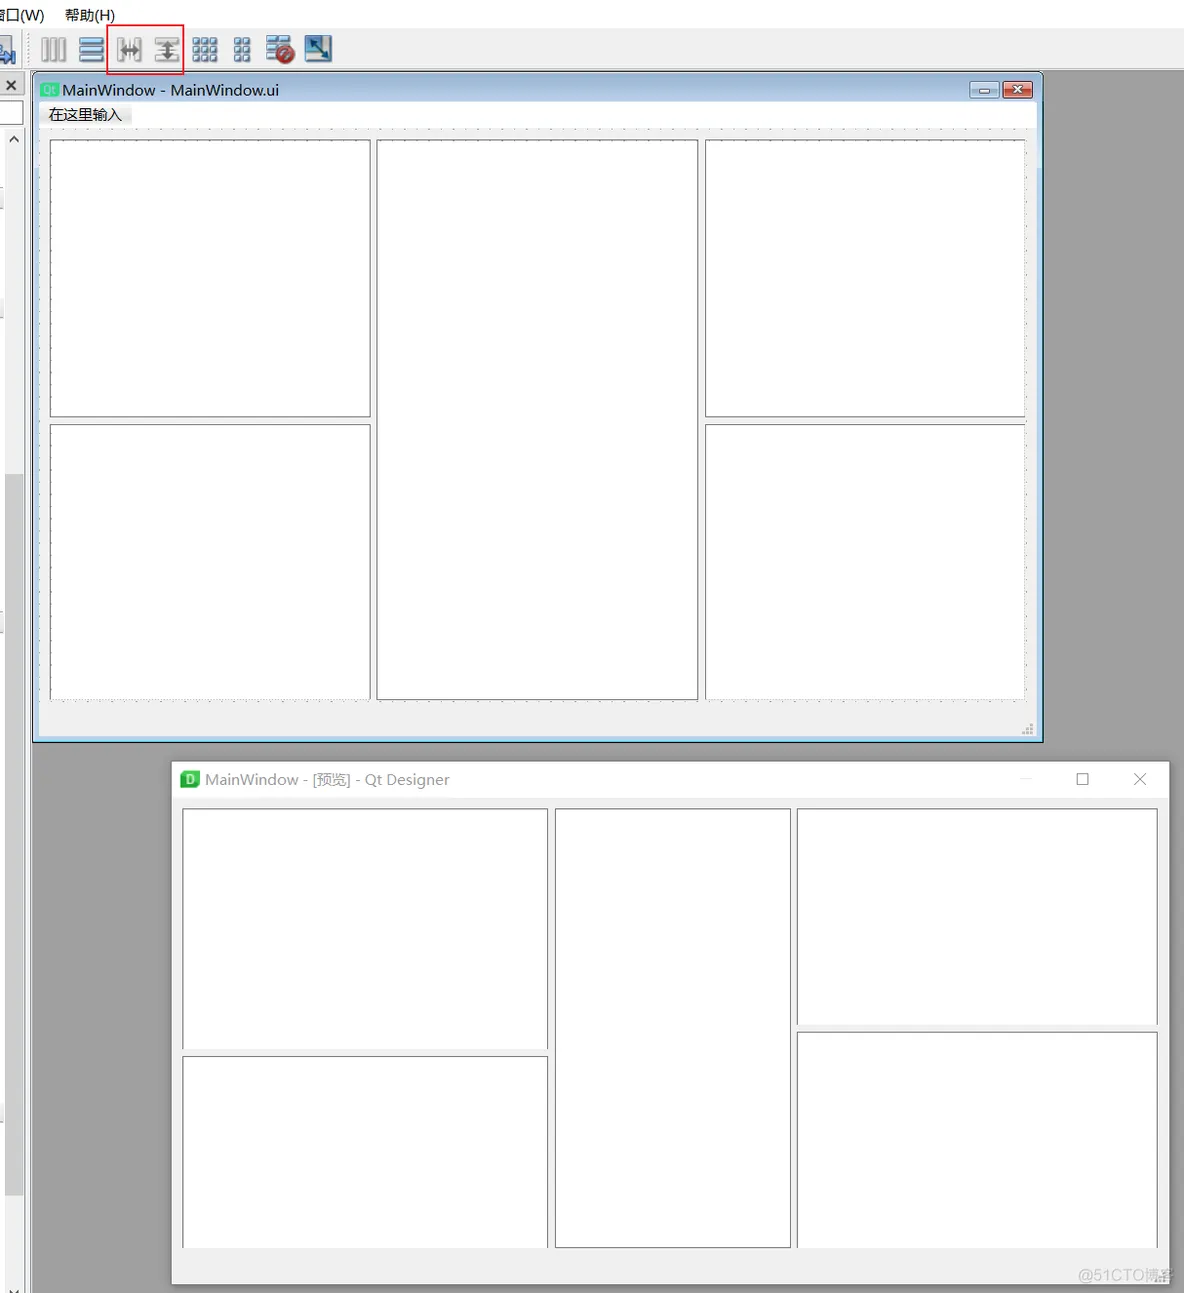Viewport: 1184px width, 1293px height.
Task: Open the 帮助(H) menu
Action: coord(89,15)
